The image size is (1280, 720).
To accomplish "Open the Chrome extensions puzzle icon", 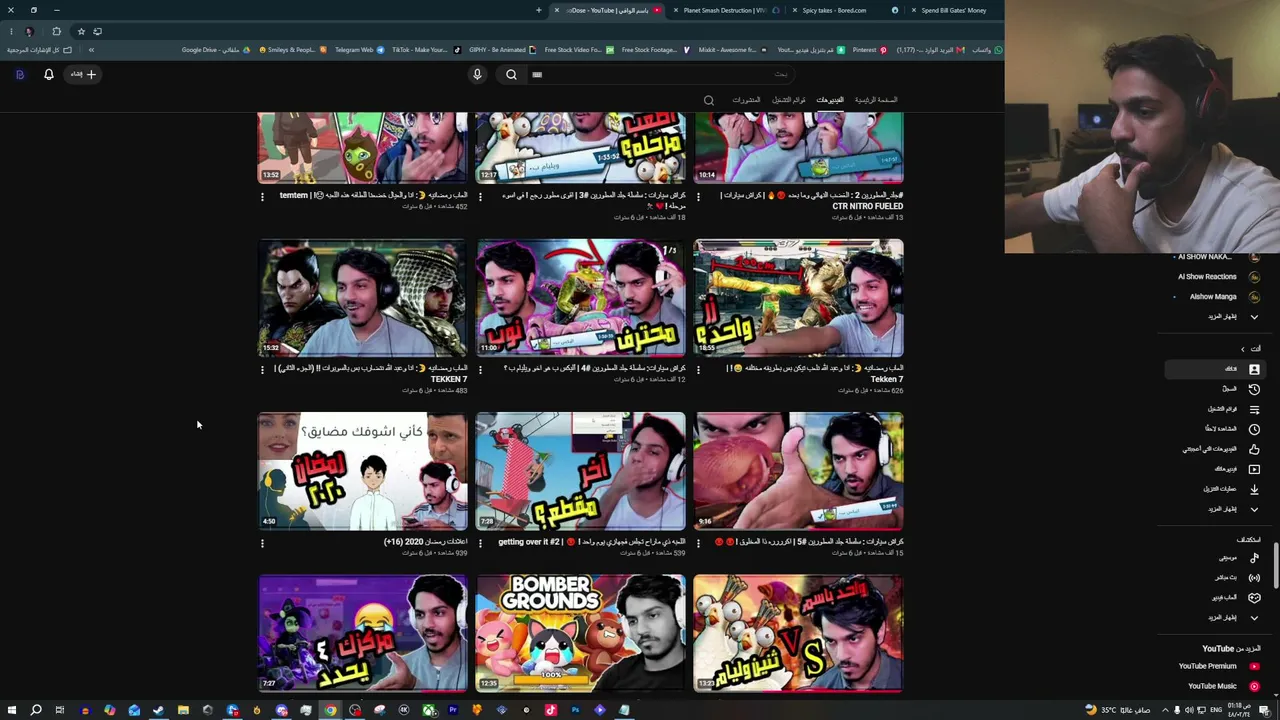I will [x=56, y=31].
